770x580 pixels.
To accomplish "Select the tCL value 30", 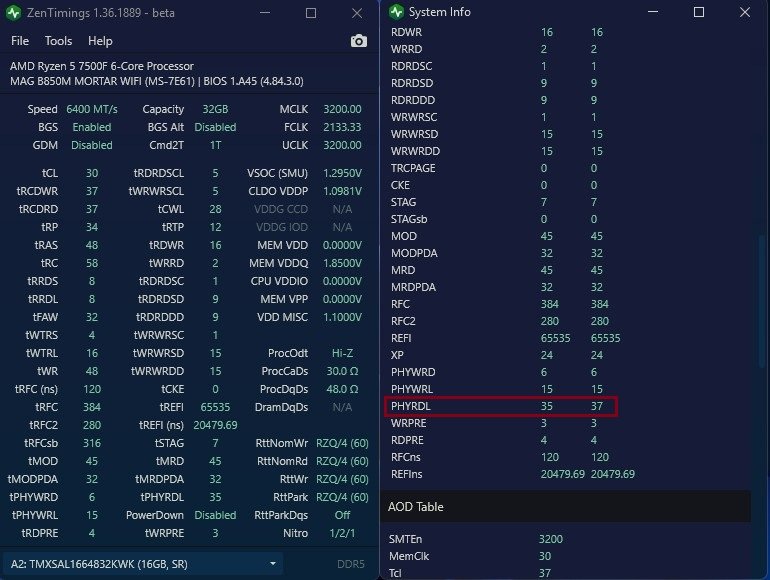I will (92, 173).
